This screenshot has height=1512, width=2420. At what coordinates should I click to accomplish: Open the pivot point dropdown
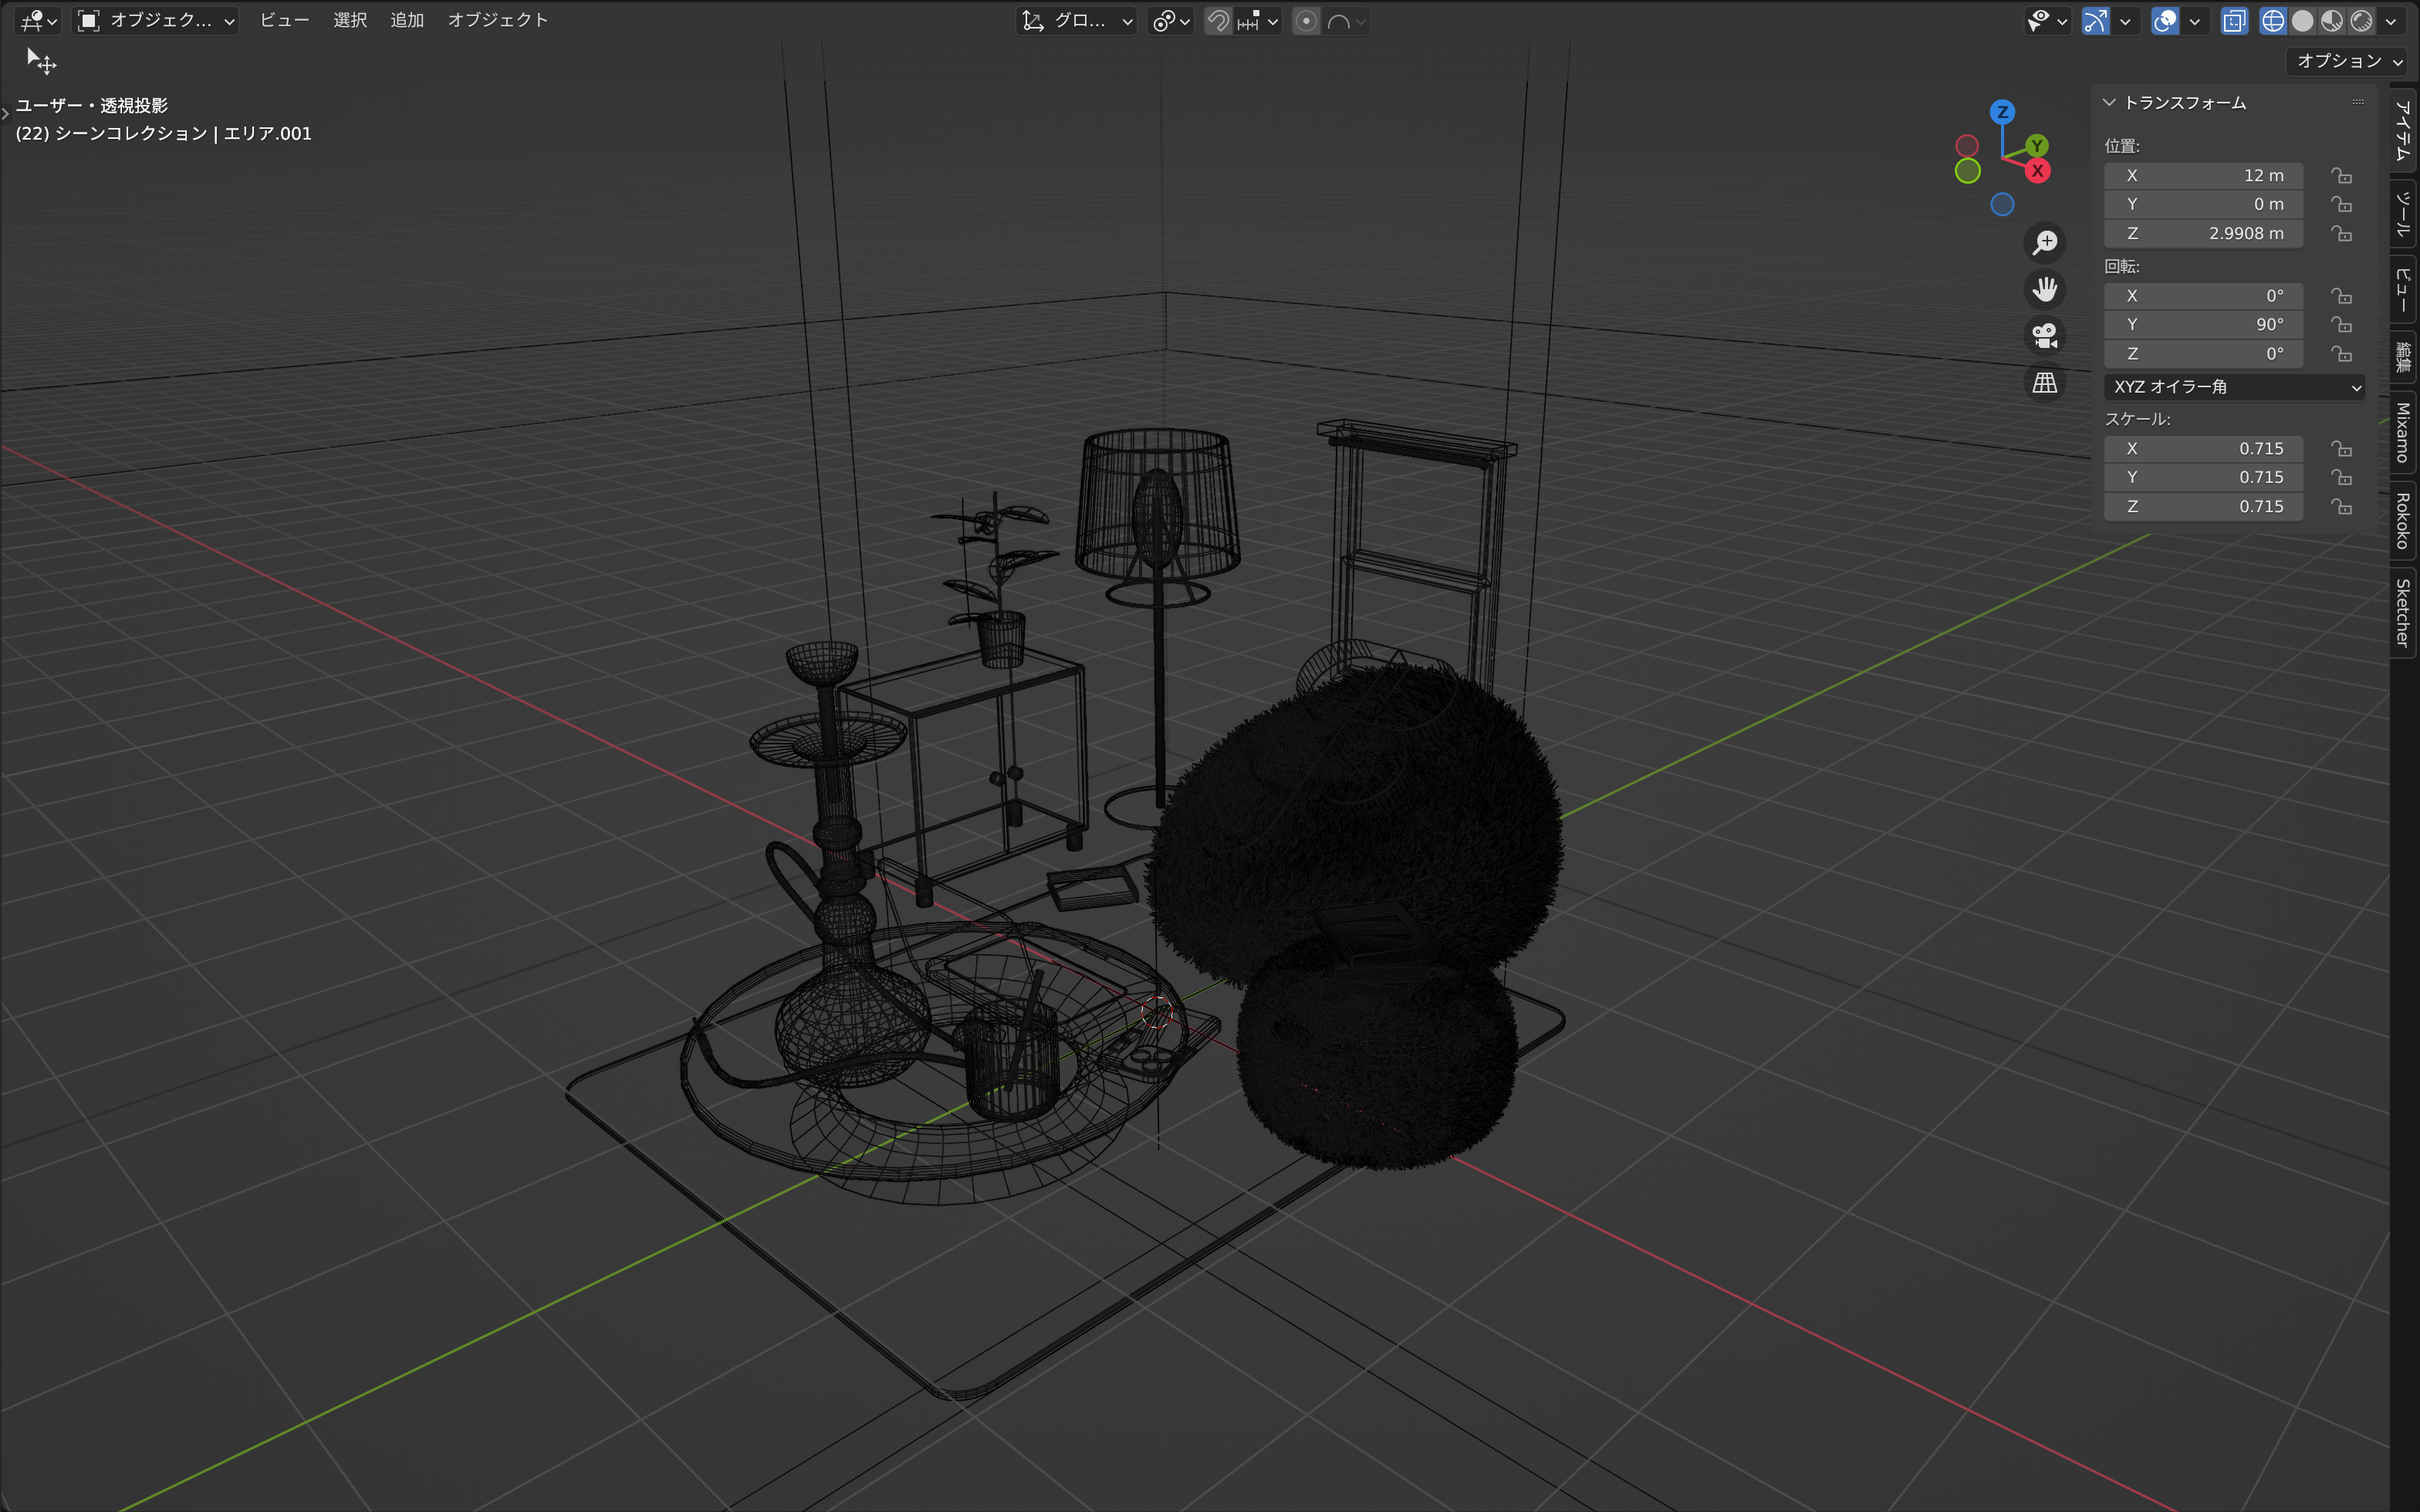(x=1170, y=20)
